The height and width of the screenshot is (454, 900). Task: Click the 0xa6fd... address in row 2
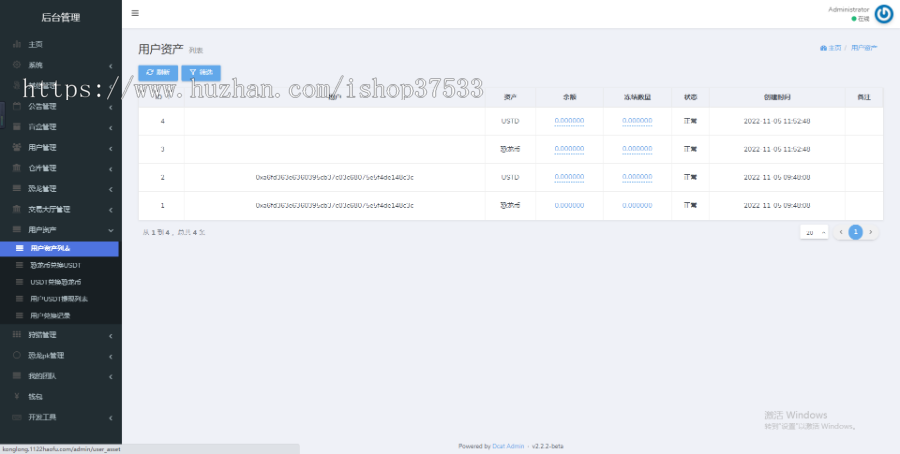tap(335, 177)
